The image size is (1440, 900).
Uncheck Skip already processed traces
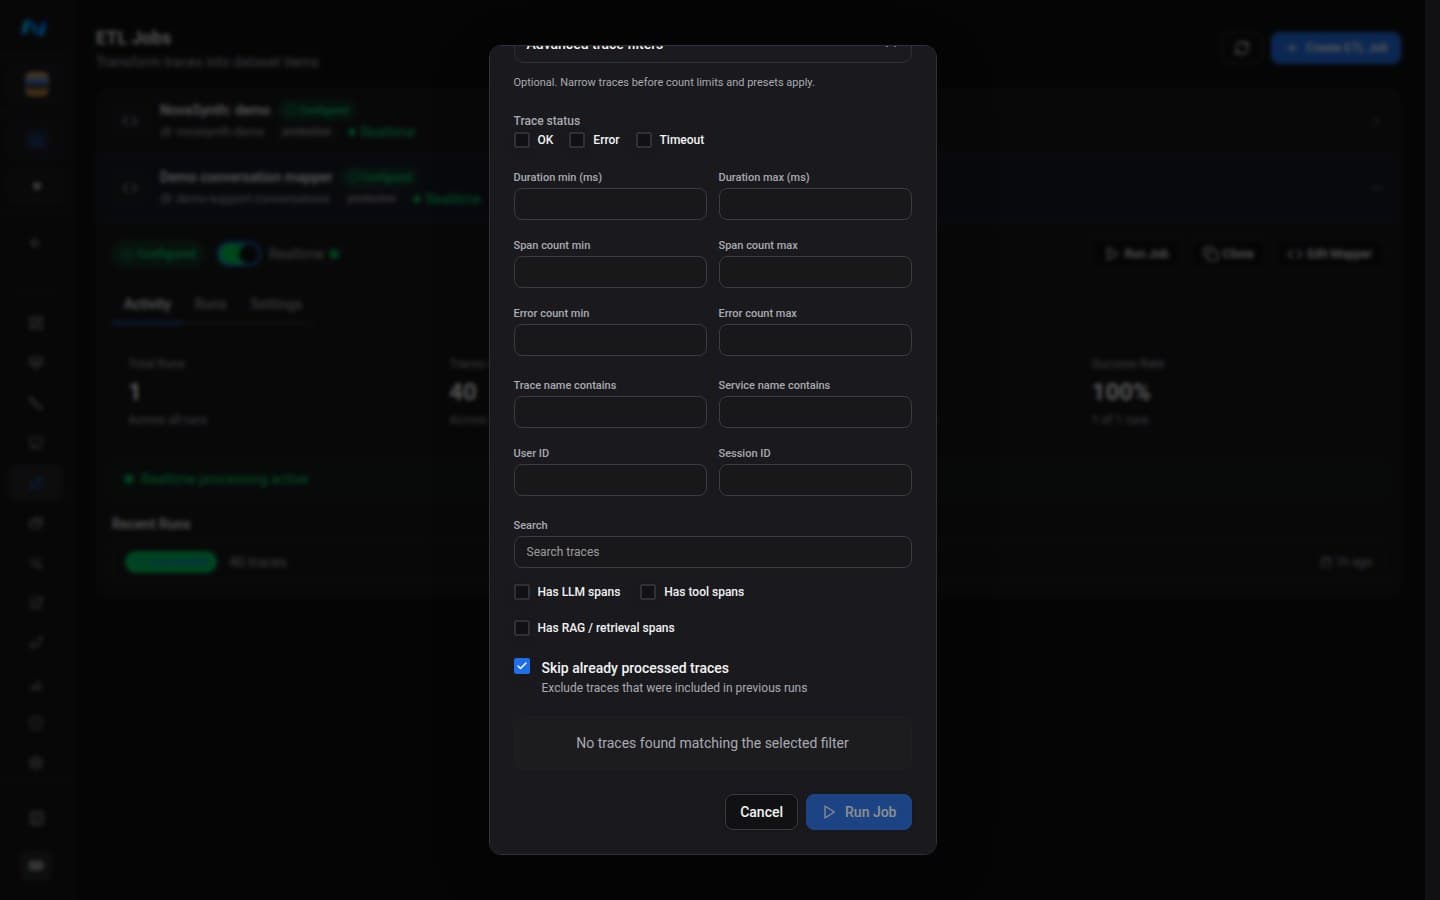(522, 666)
